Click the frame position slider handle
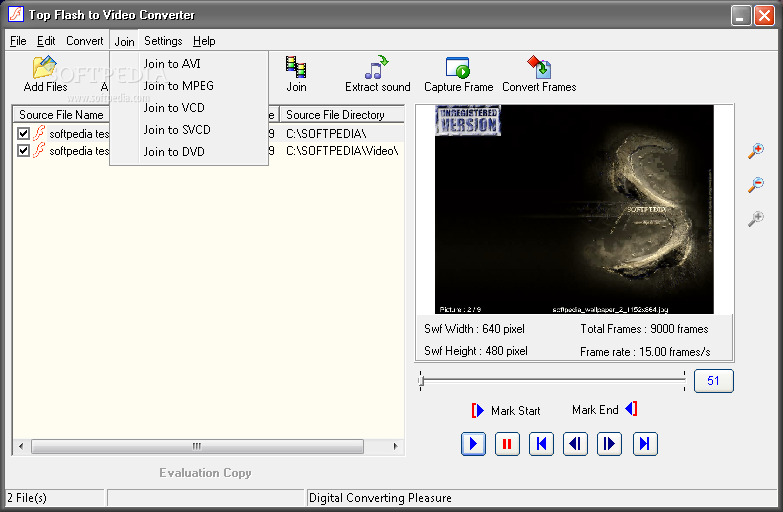 421,382
